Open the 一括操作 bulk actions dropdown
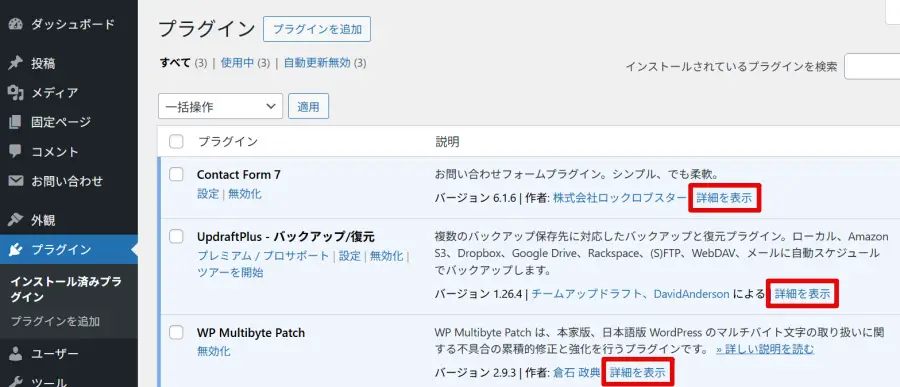Screen dimensions: 900x387 [x=220, y=106]
